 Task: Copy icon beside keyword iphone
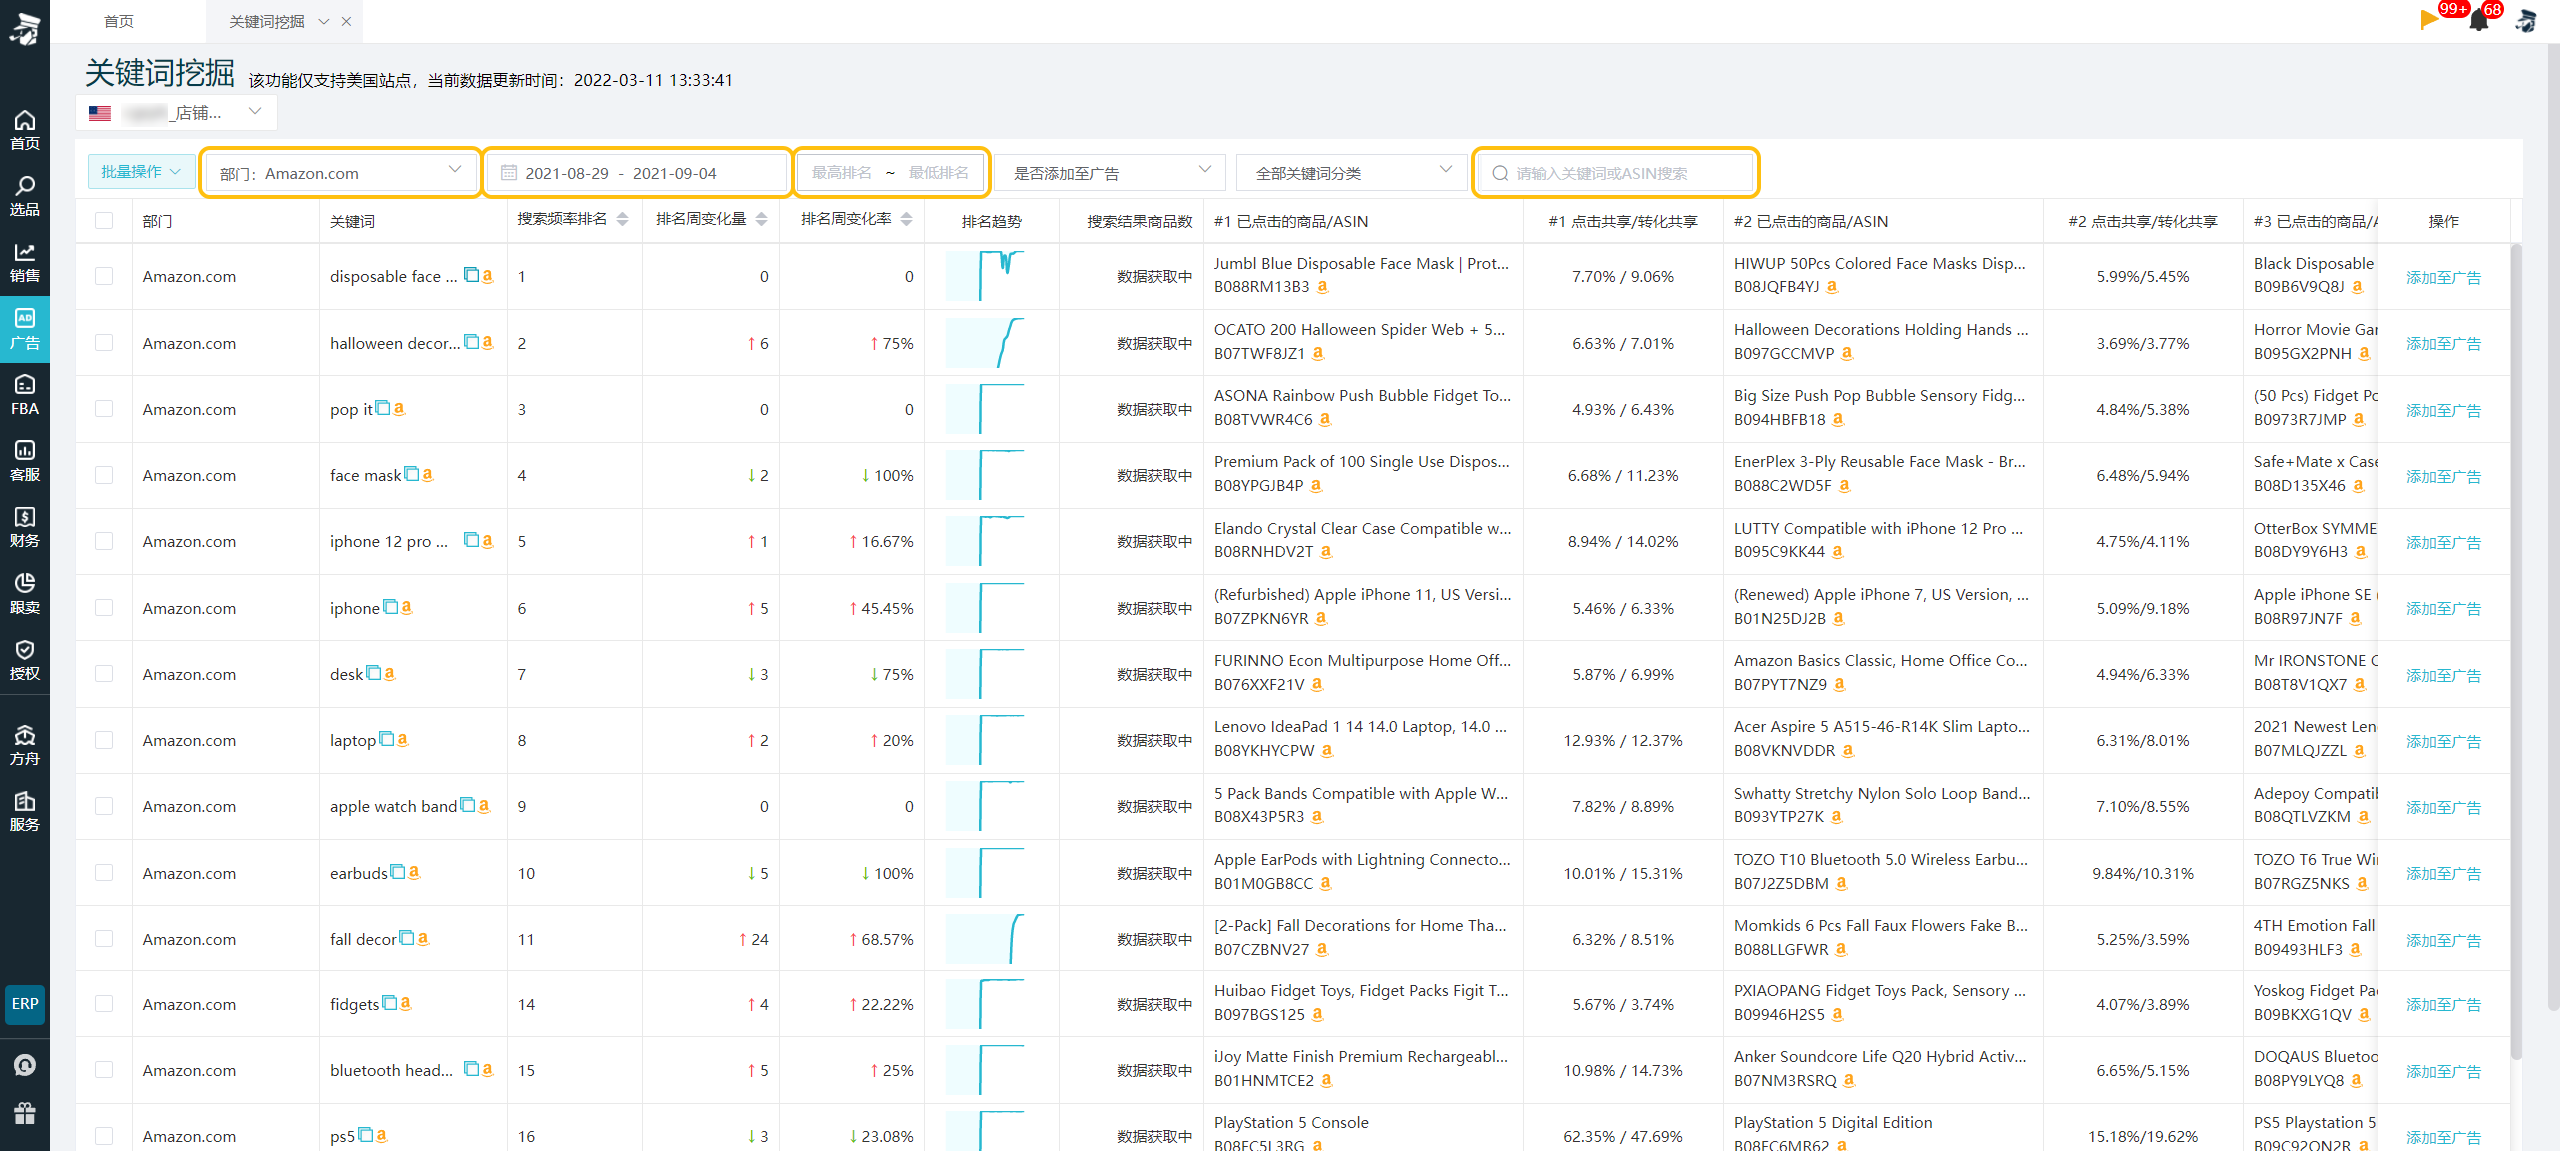point(391,607)
